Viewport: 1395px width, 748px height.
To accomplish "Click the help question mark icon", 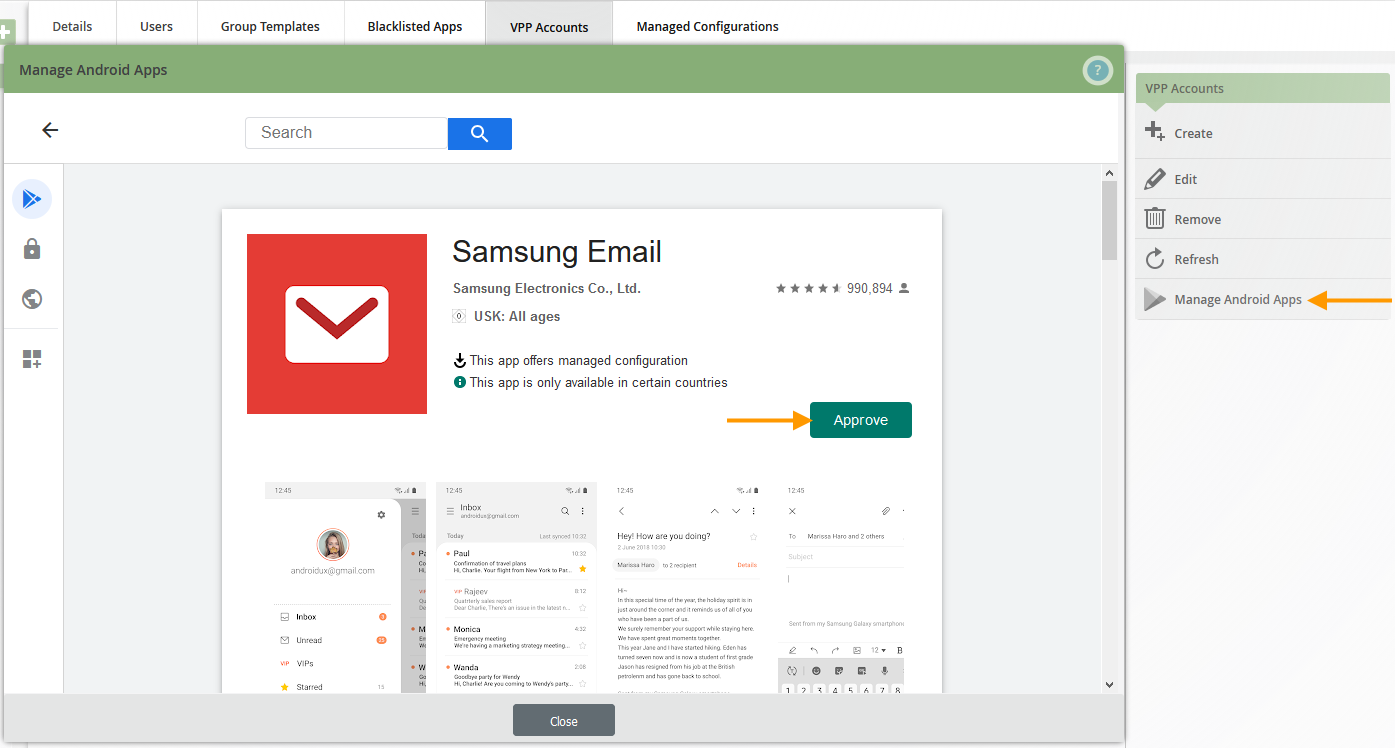I will (x=1097, y=70).
